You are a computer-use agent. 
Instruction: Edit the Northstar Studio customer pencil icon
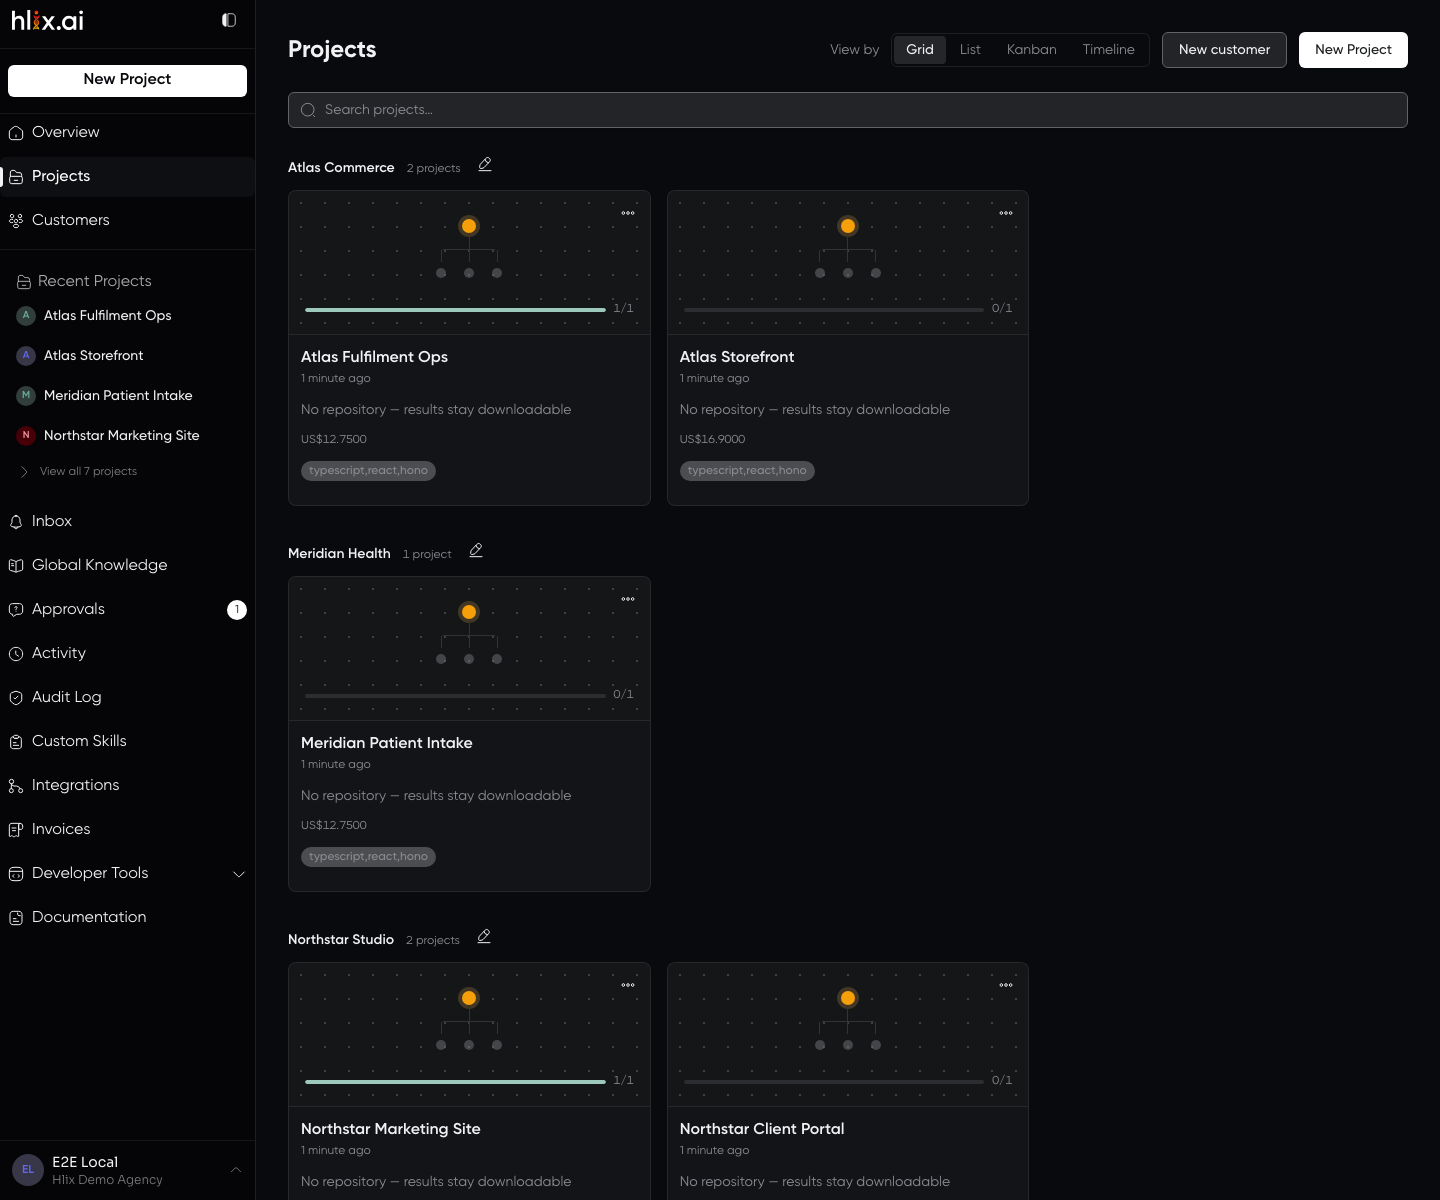(x=484, y=937)
